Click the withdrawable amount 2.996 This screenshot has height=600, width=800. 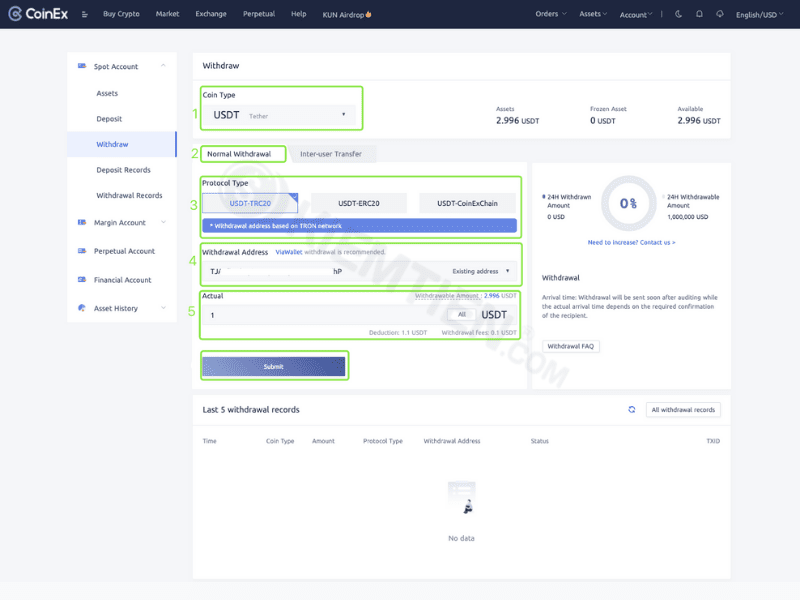pyautogui.click(x=491, y=295)
